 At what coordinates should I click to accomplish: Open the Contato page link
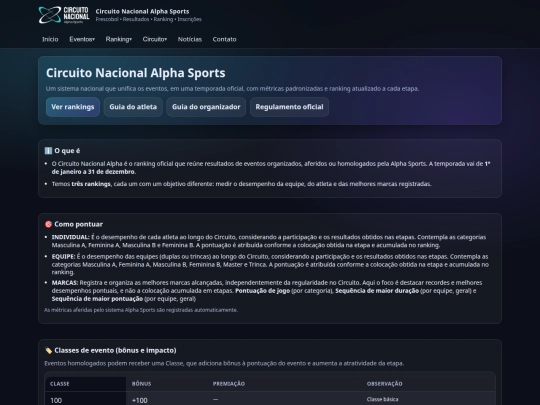tap(225, 39)
